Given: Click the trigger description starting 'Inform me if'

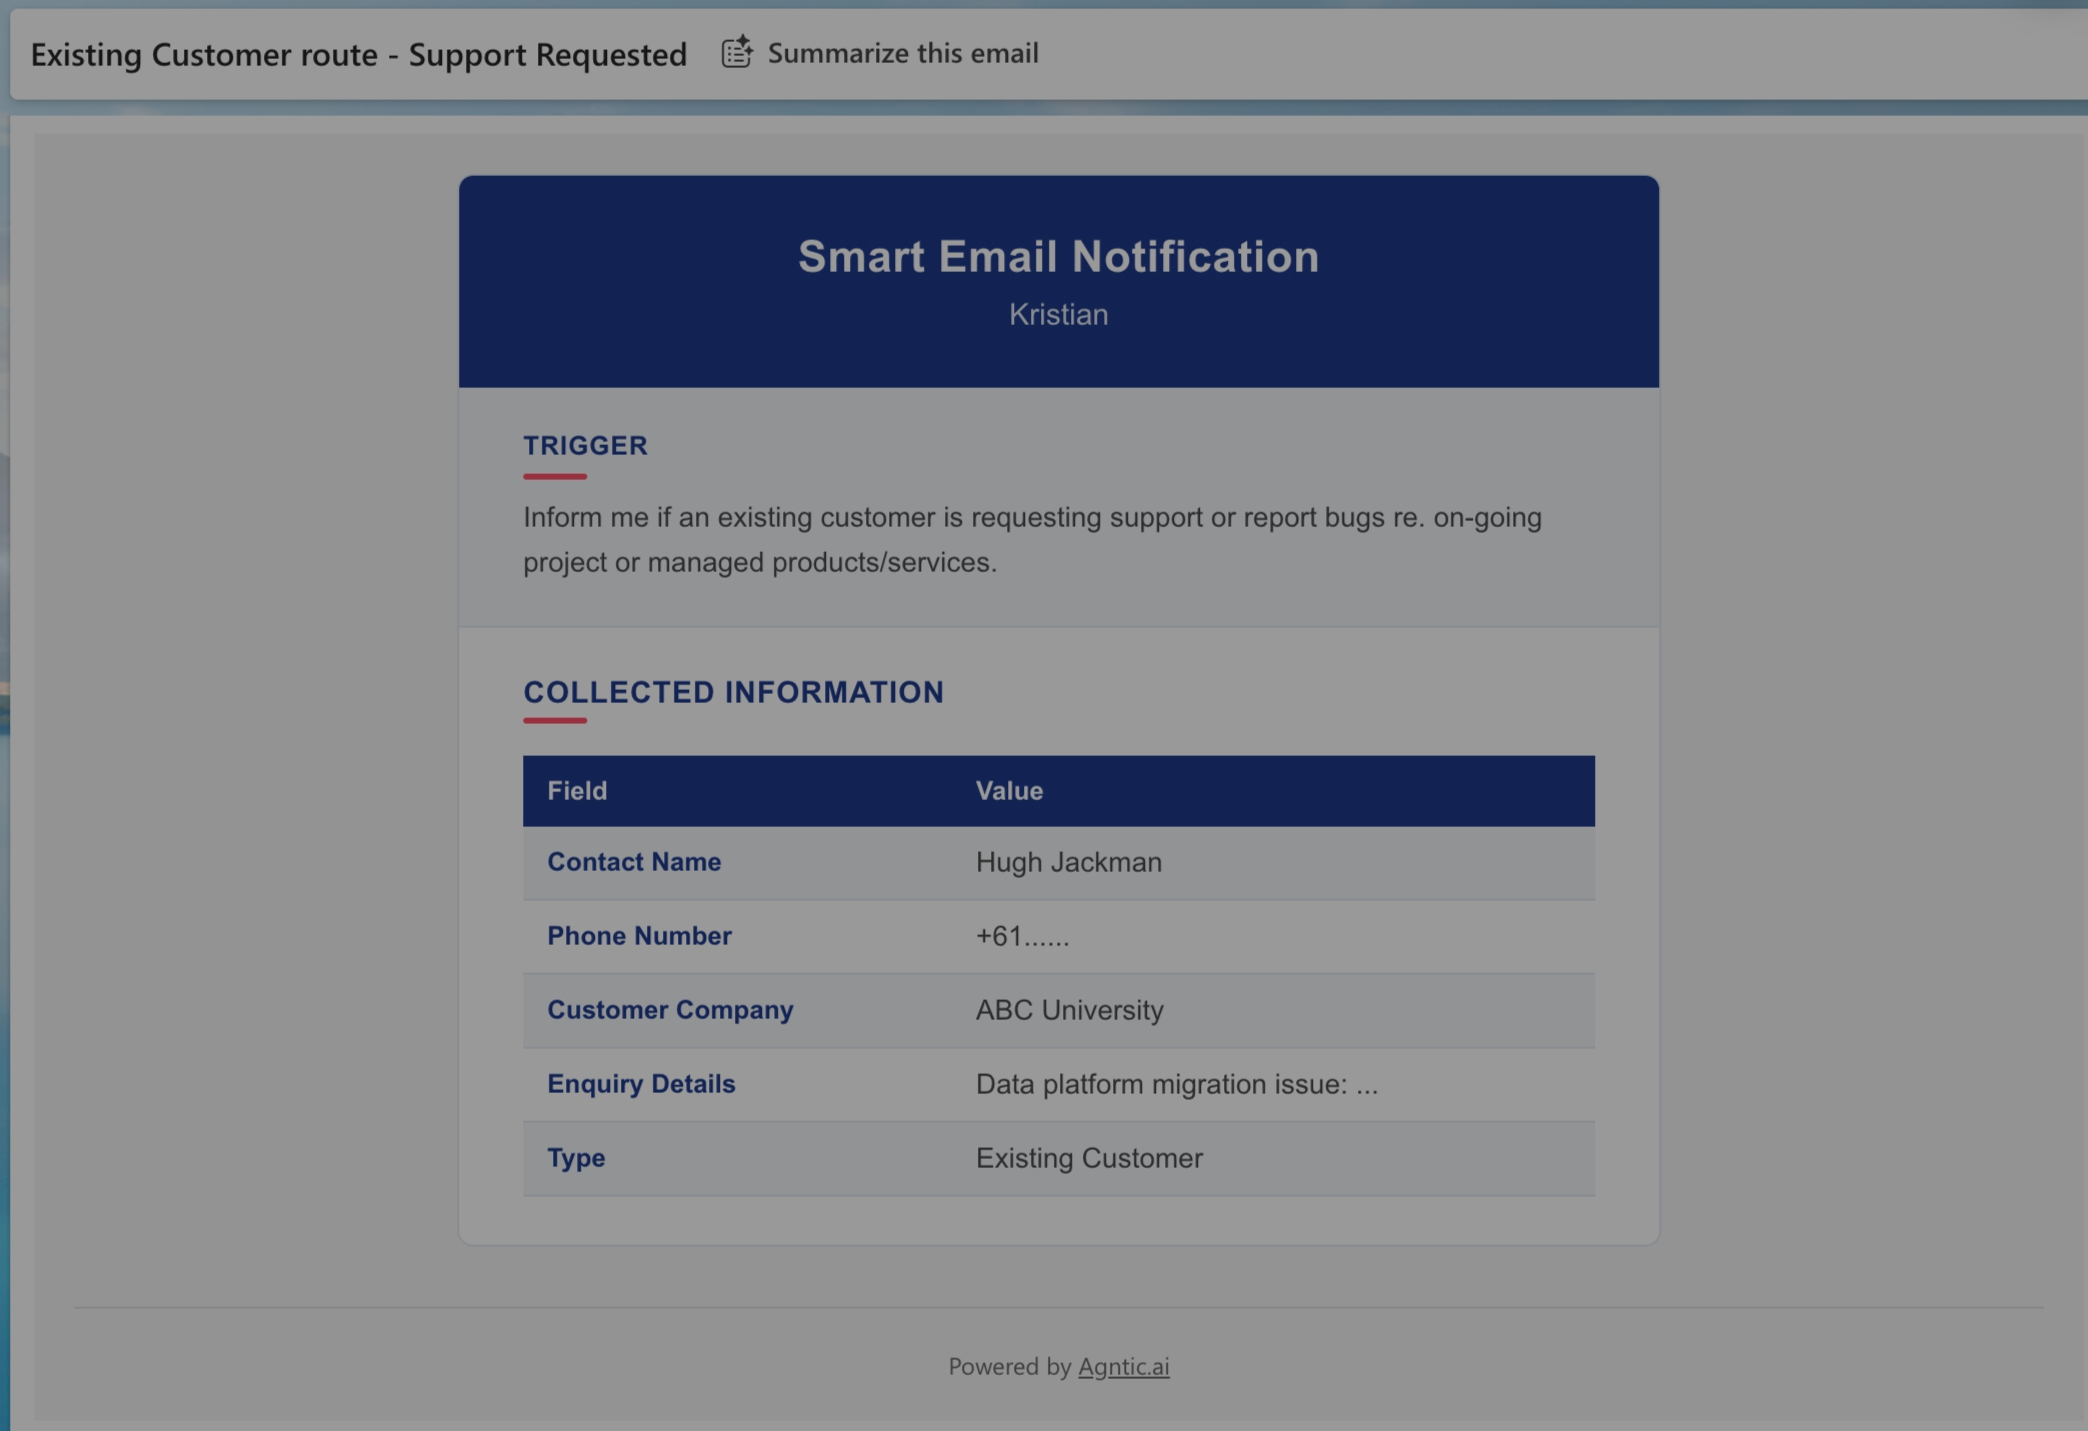Looking at the screenshot, I should click(1032, 539).
